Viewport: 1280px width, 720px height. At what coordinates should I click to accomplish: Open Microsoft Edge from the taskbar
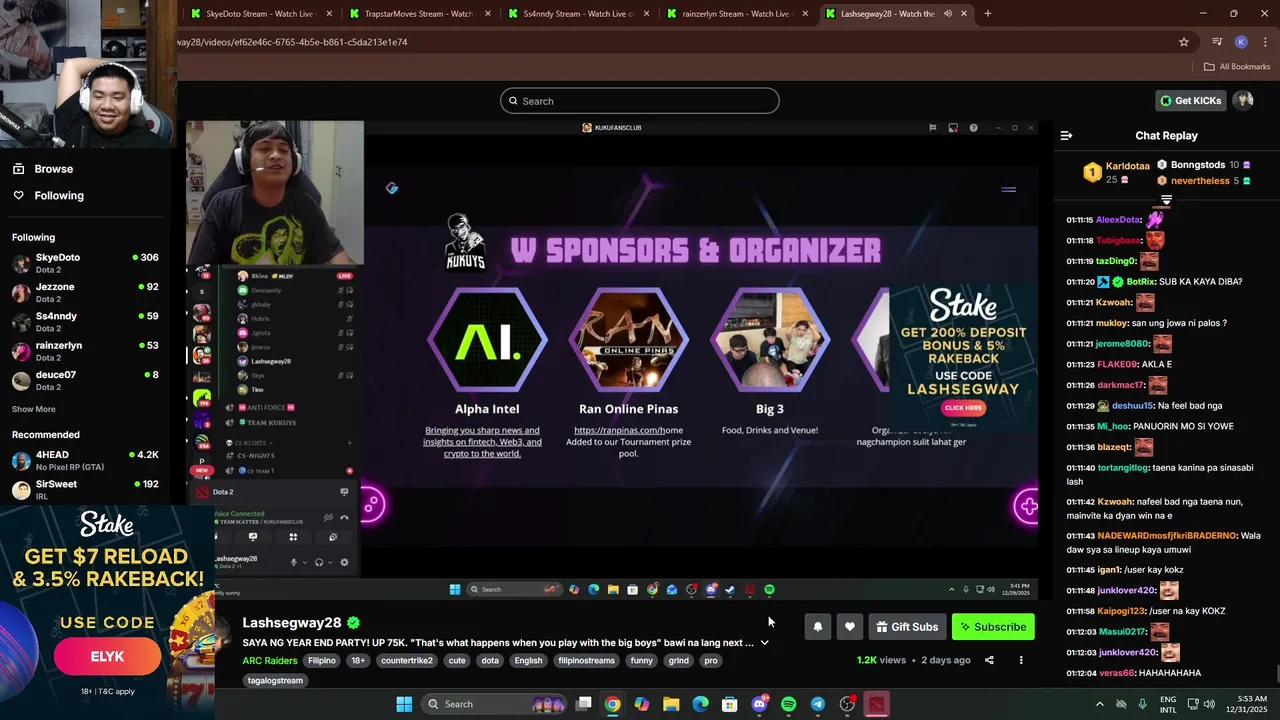[700, 704]
